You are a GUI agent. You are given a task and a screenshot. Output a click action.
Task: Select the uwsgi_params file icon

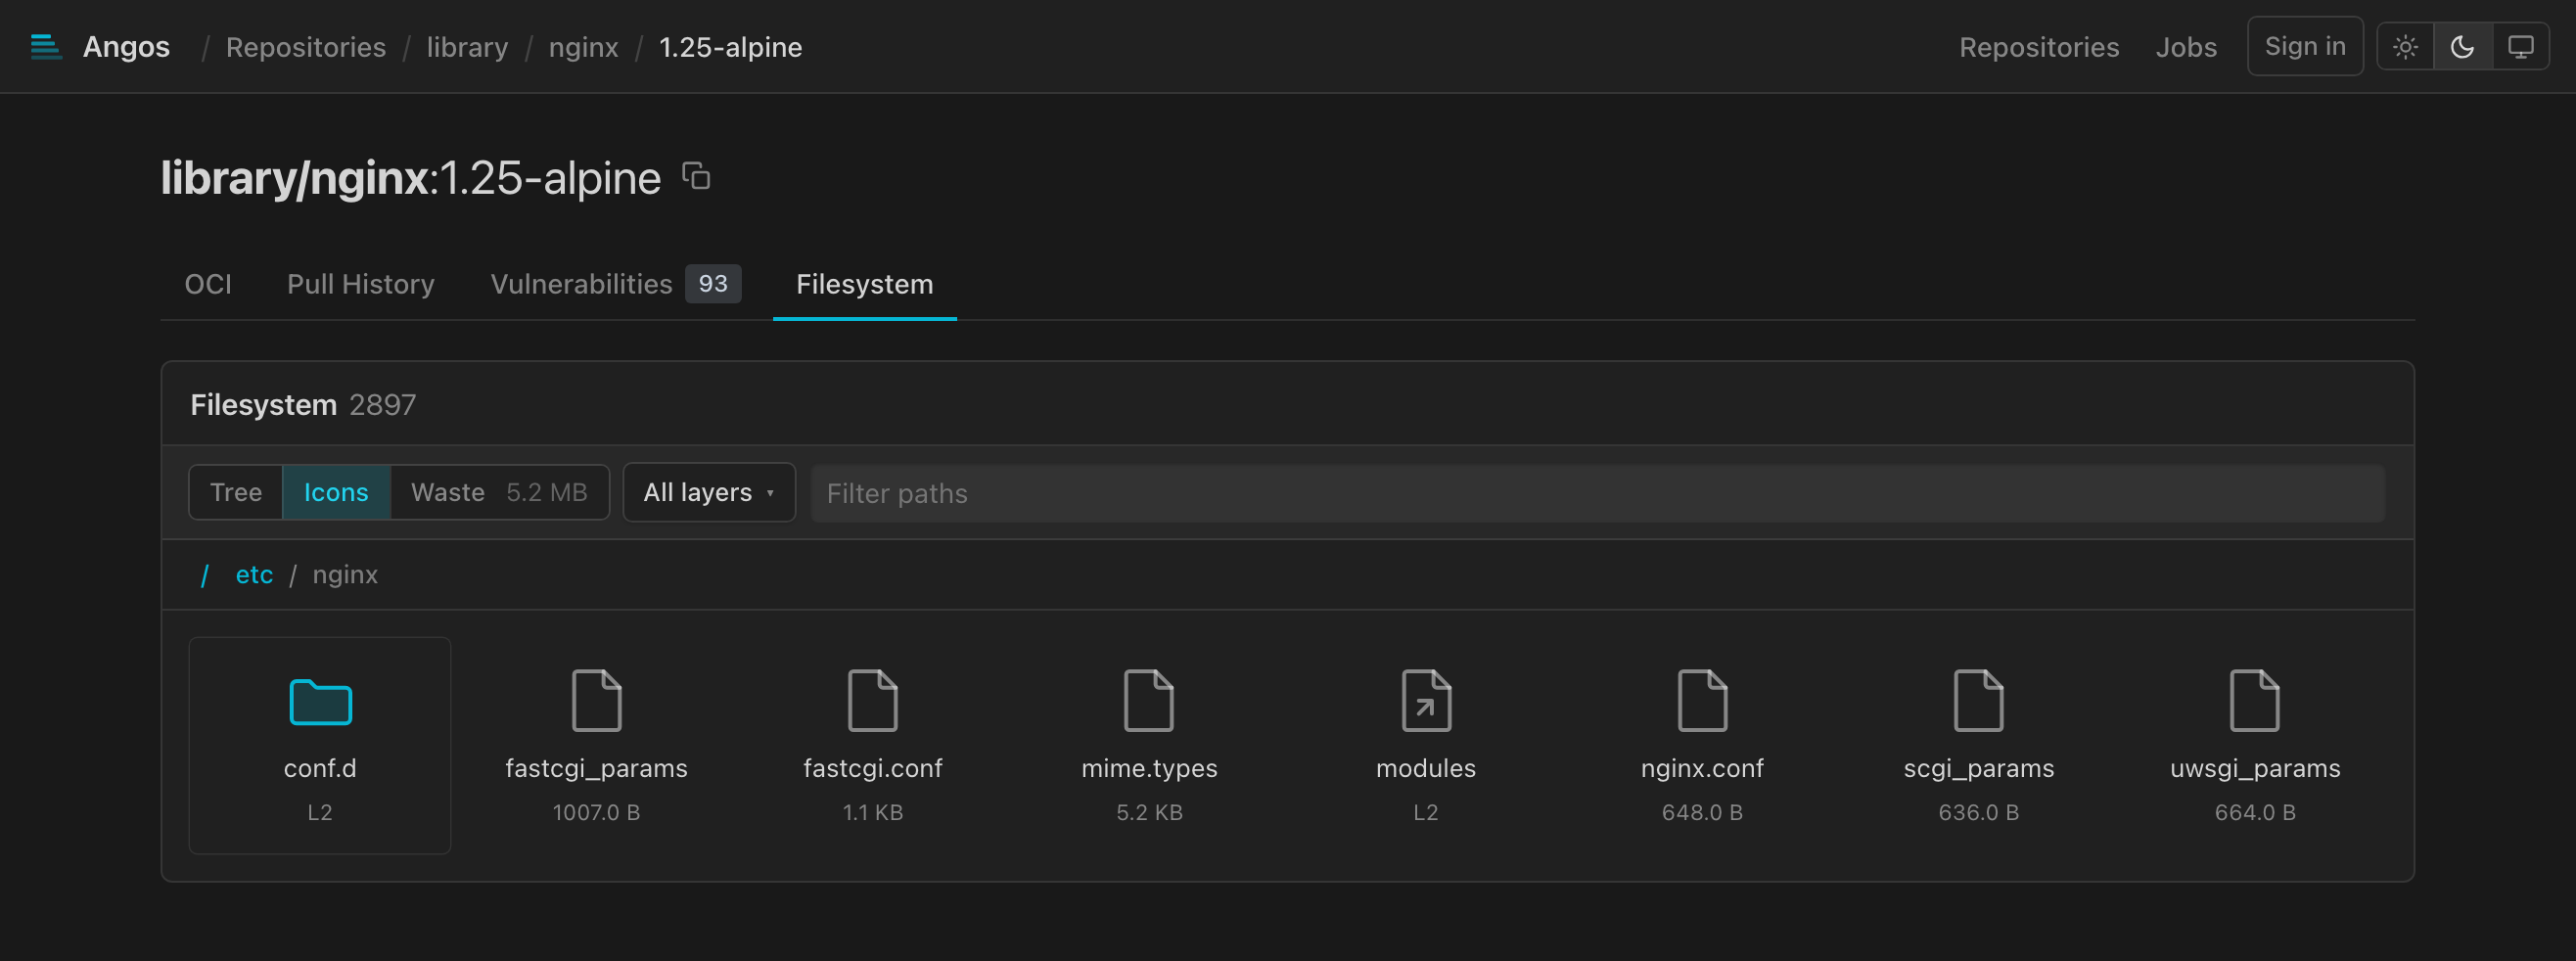[2255, 701]
